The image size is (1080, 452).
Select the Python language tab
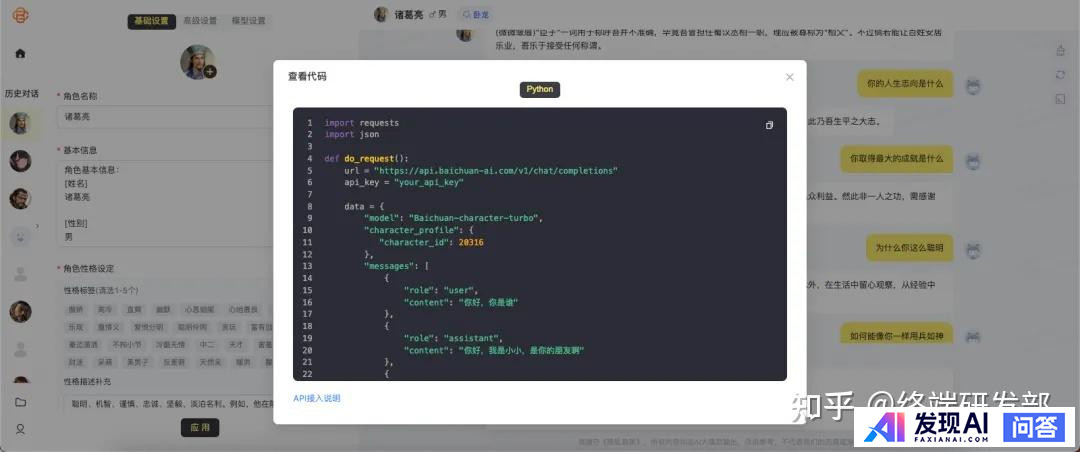pos(540,89)
